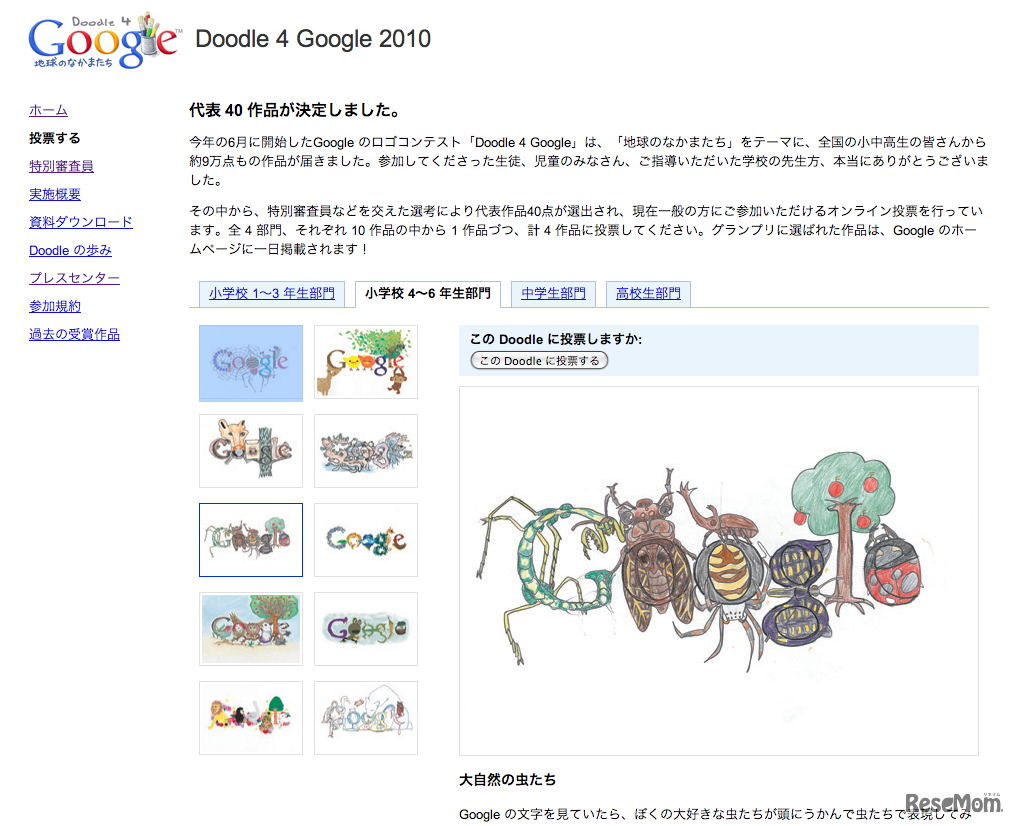Select 投票する in the sidebar

(55, 138)
